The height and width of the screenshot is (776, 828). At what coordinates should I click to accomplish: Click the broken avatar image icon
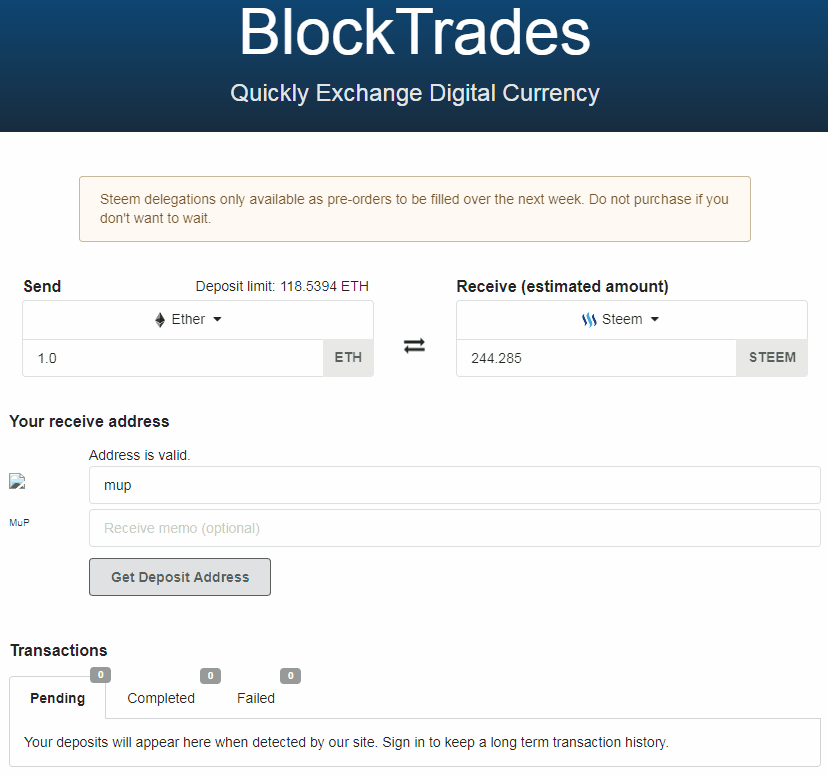[x=16, y=482]
